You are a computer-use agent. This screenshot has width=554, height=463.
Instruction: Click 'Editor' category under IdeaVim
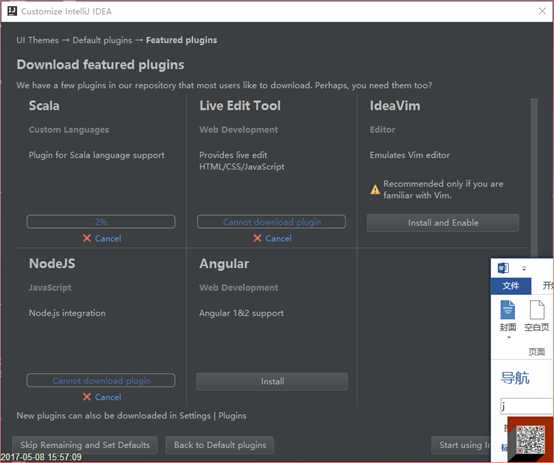[x=382, y=130]
